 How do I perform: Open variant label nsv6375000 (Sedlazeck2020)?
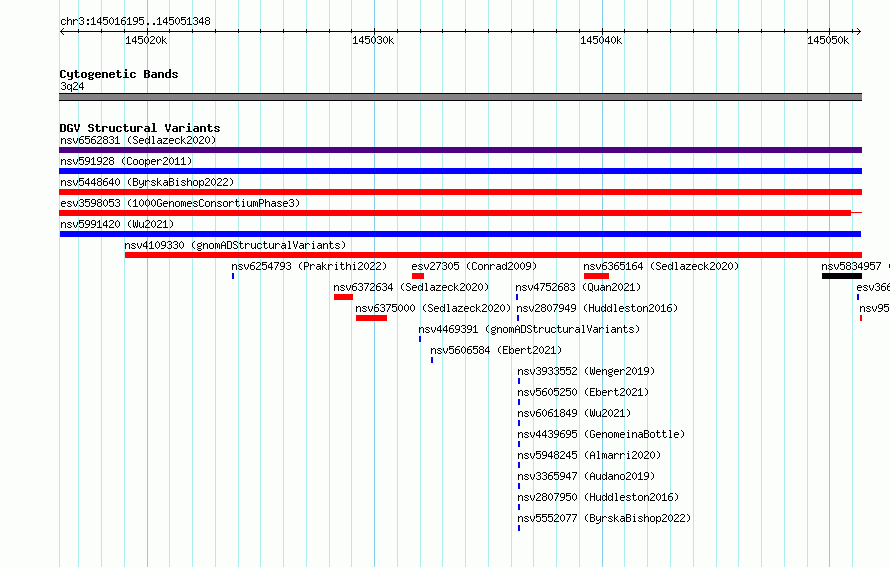pos(433,308)
